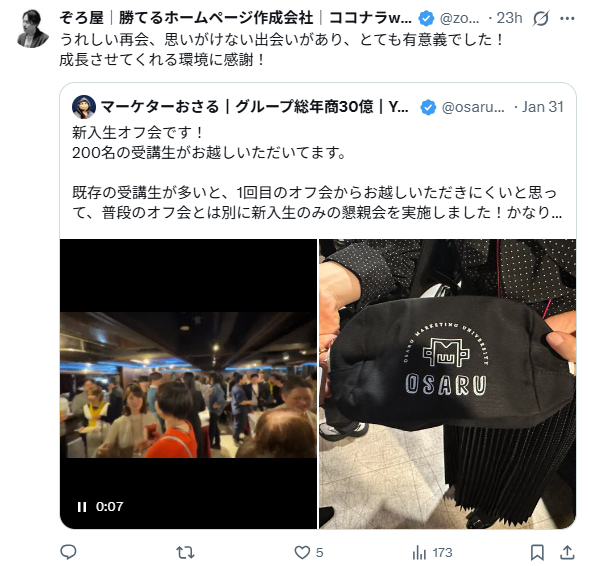The width and height of the screenshot is (590, 566).
Task: Open the OSARU black pouch photo
Action: pos(447,384)
